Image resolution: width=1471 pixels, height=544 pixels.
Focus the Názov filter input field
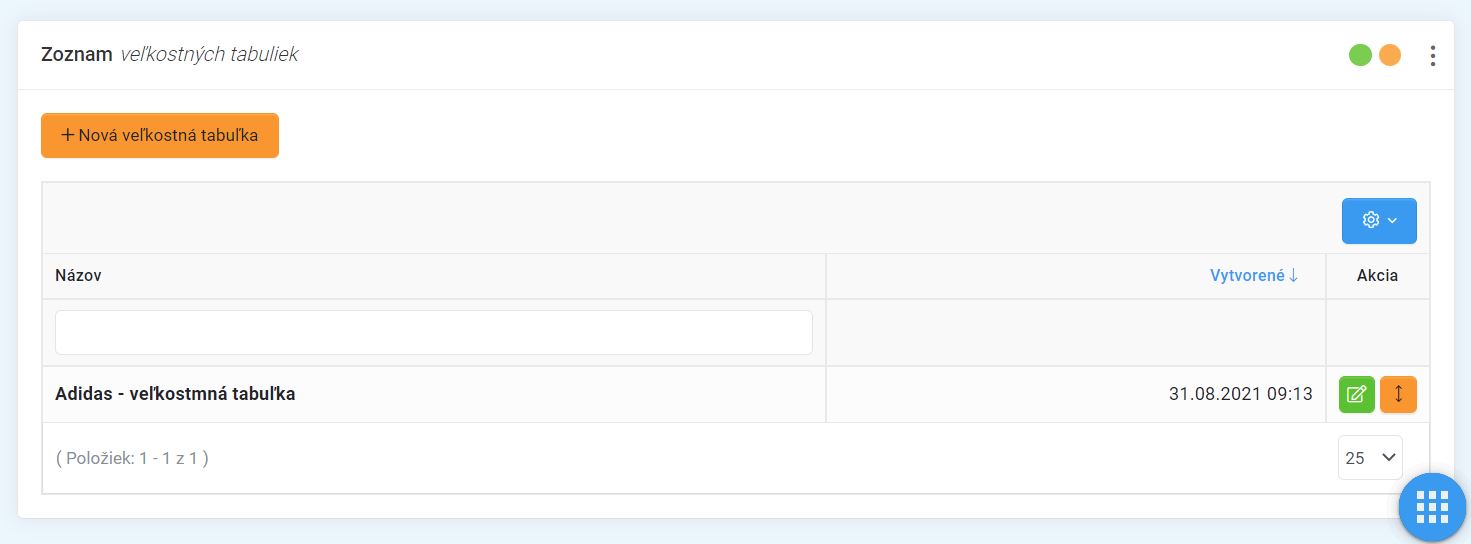[x=434, y=332]
